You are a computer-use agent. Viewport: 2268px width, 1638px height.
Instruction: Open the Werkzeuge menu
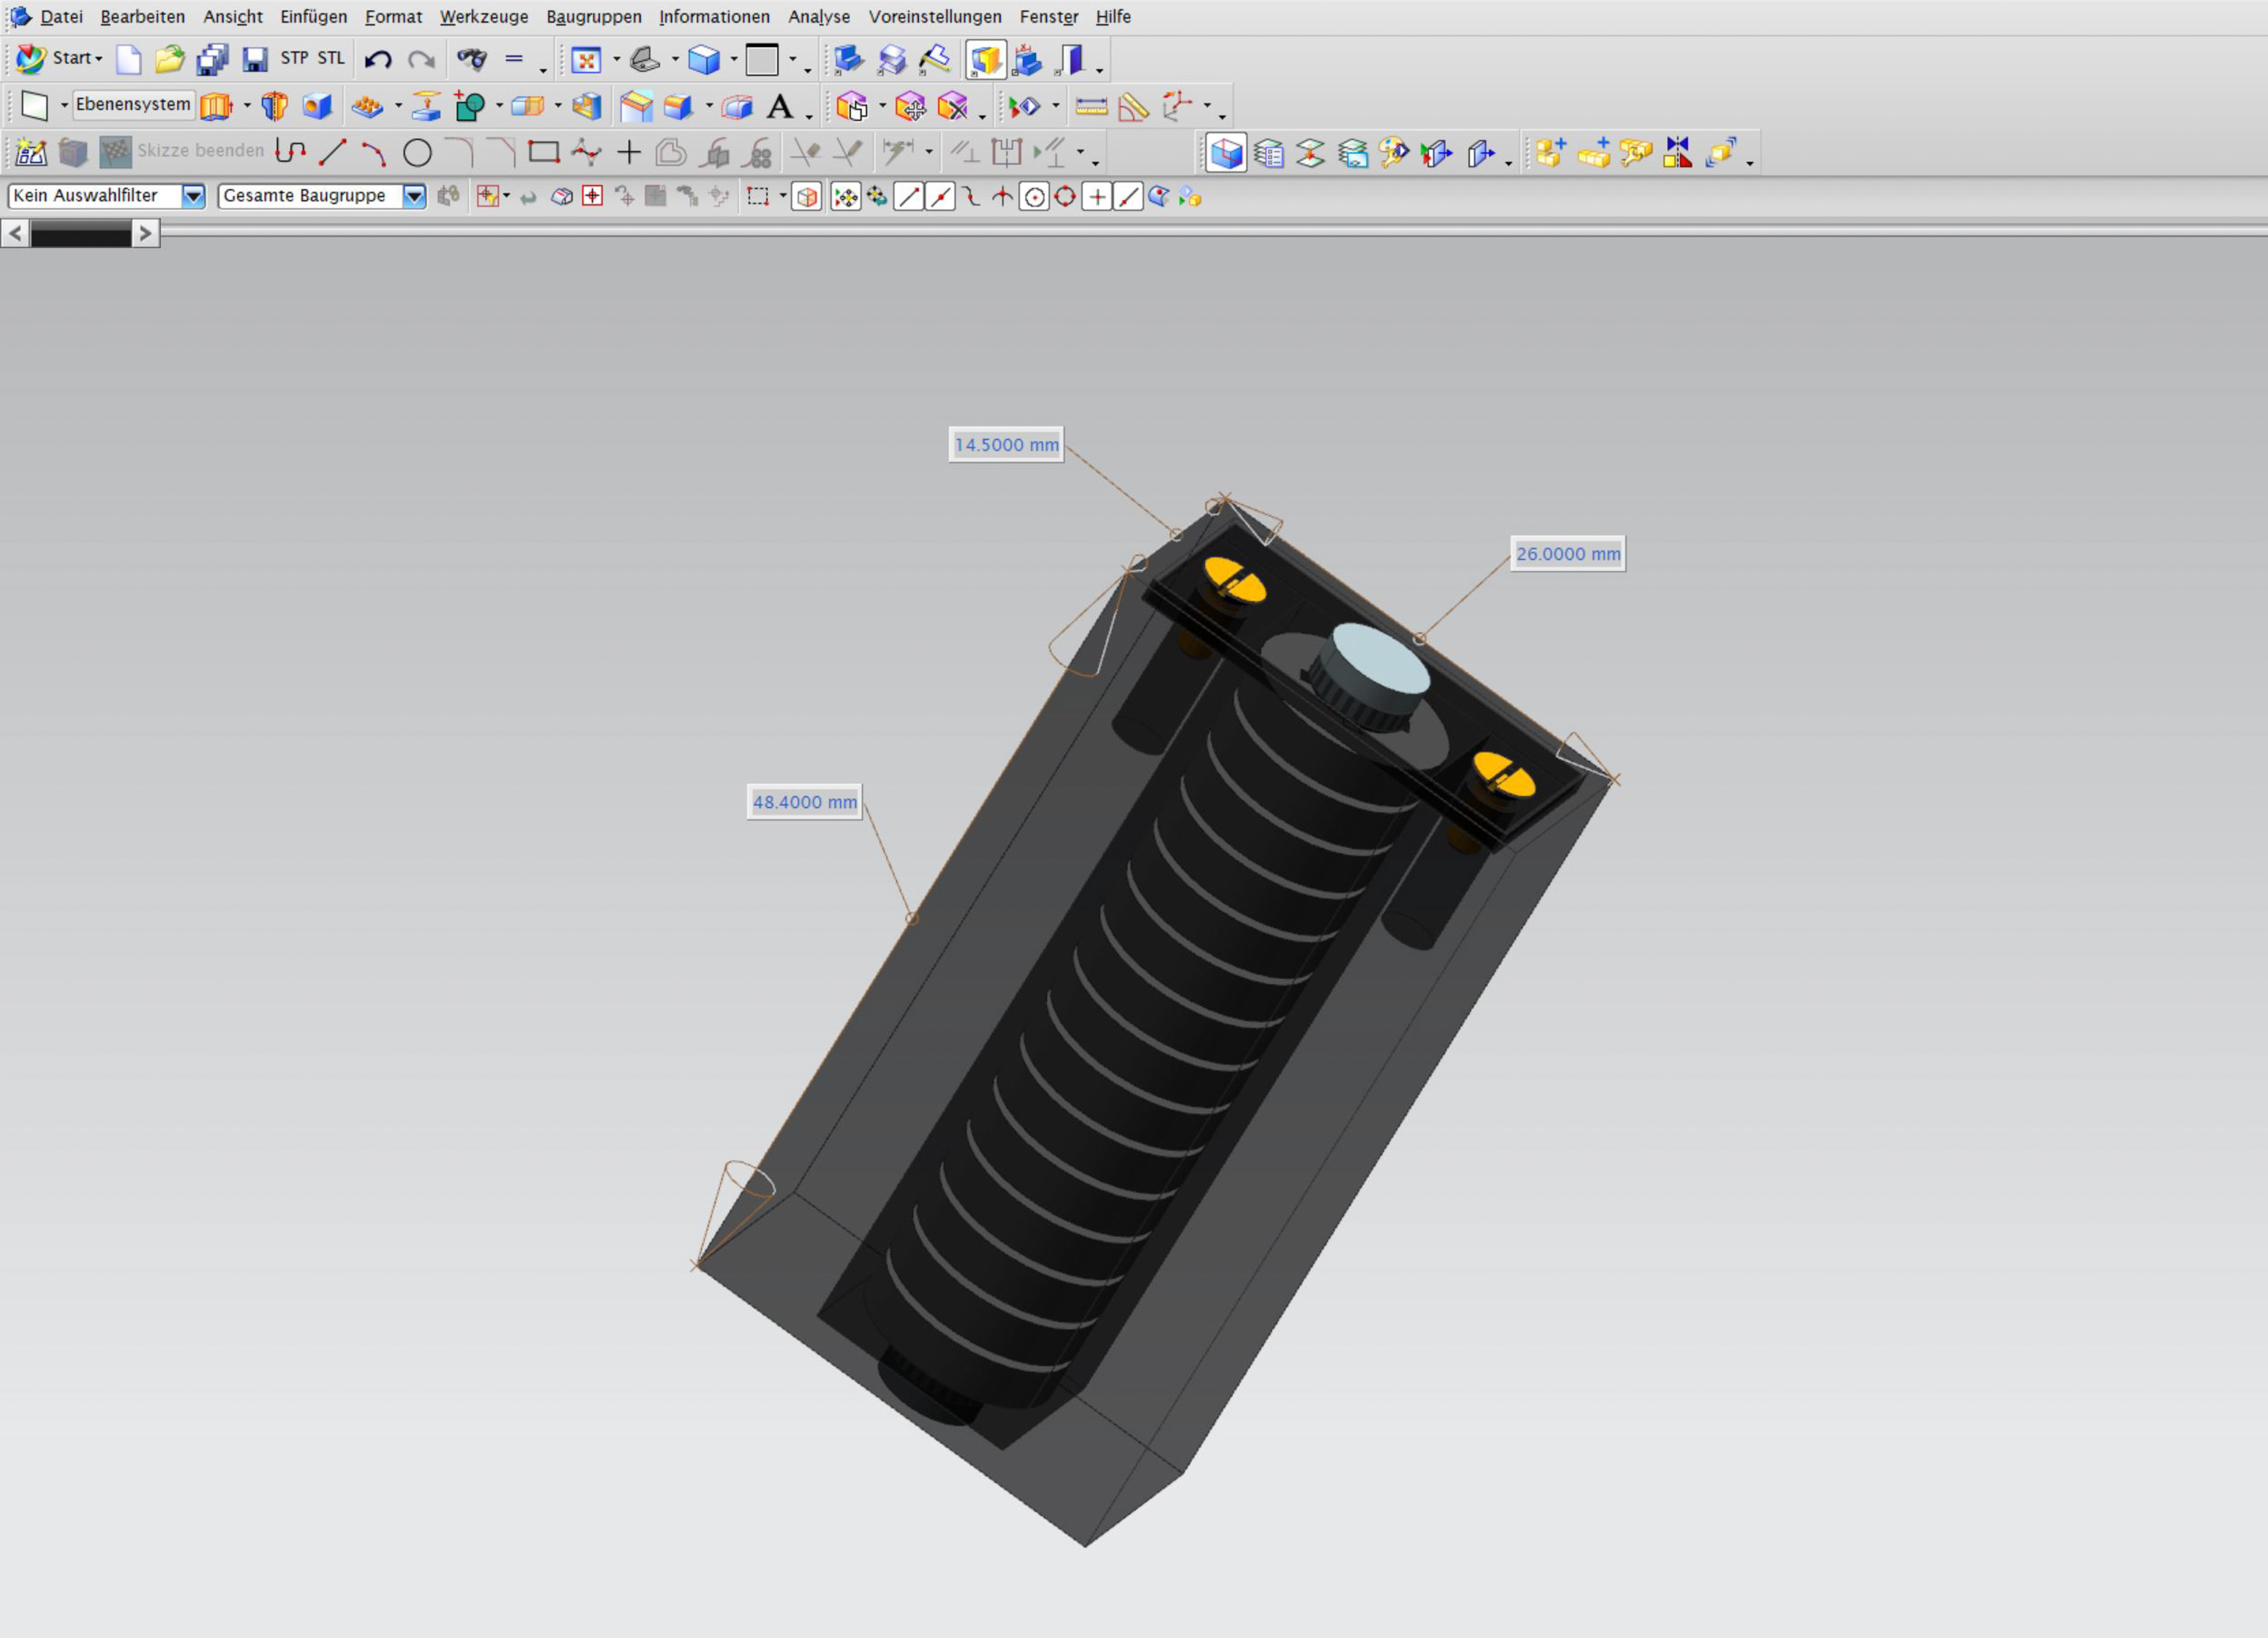pyautogui.click(x=484, y=17)
